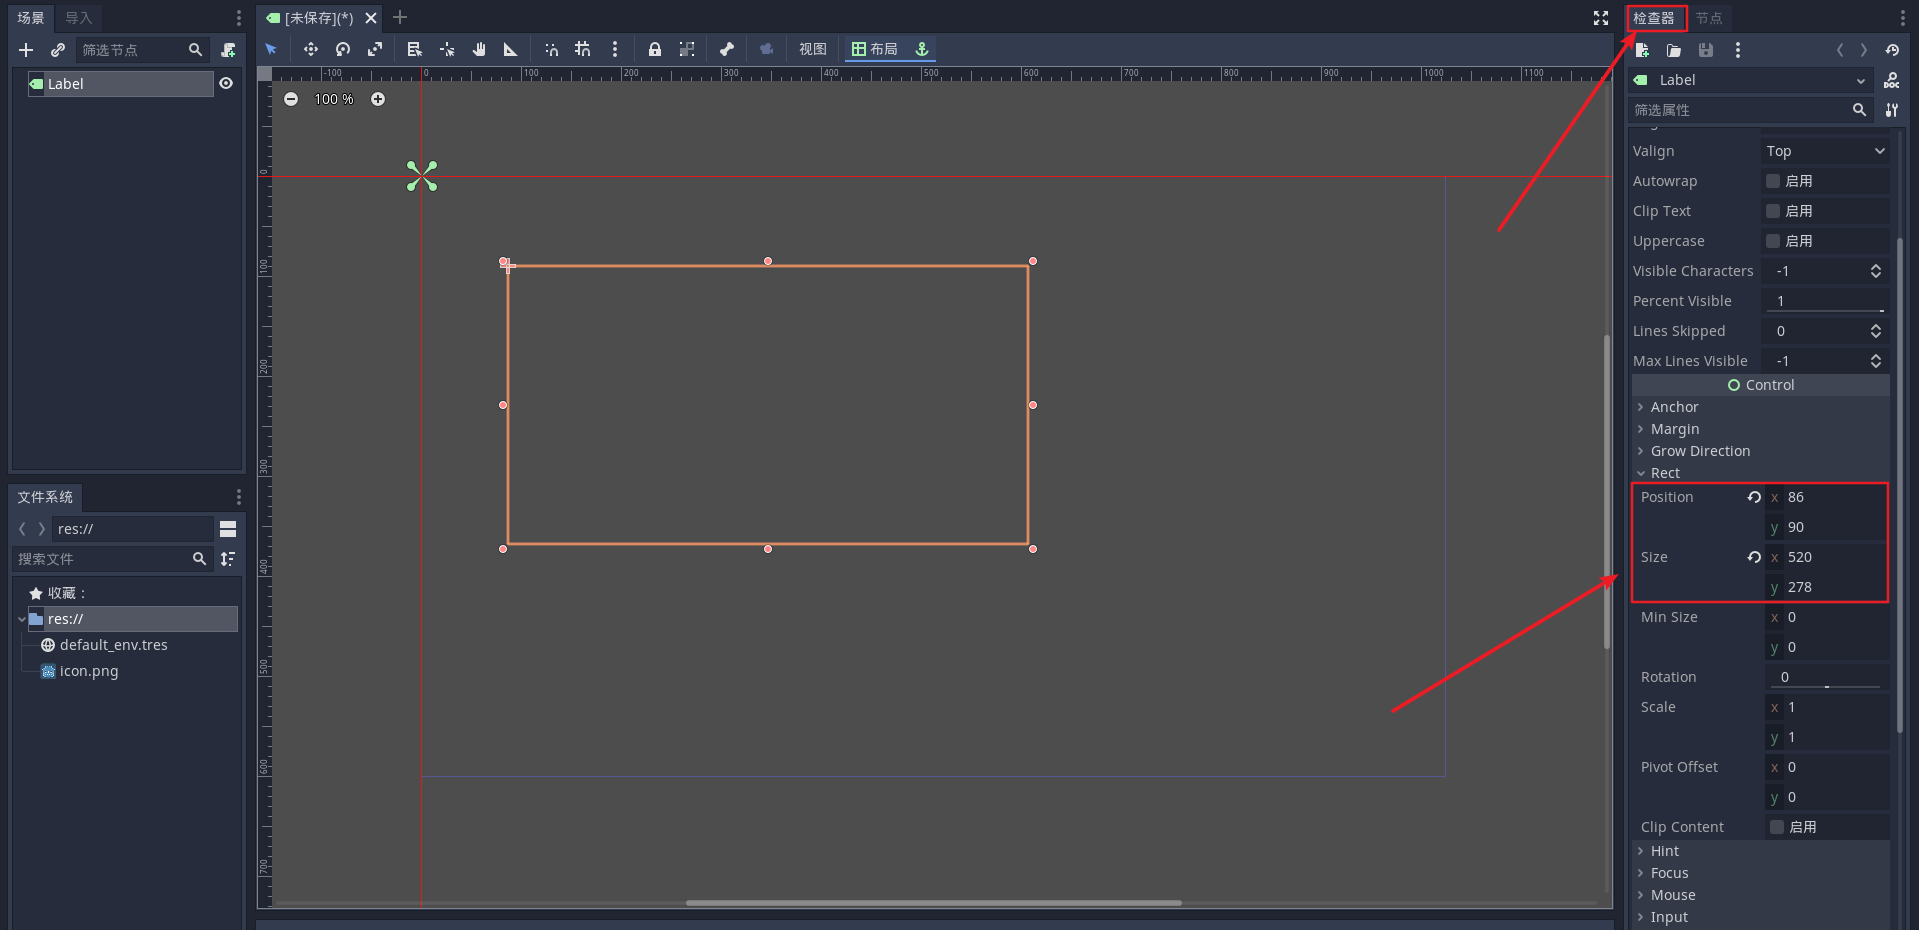1919x930 pixels.
Task: Toggle smart snapping magnet icon
Action: 551,49
